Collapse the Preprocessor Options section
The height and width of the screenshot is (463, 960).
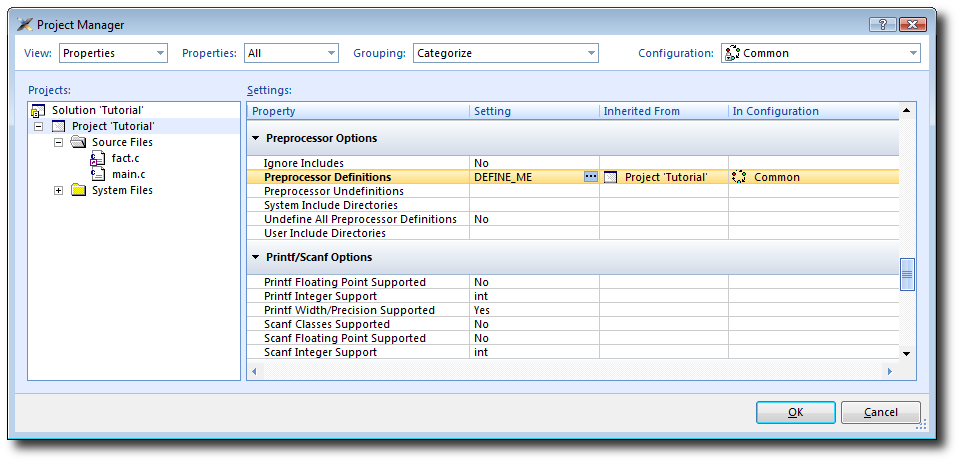click(256, 138)
